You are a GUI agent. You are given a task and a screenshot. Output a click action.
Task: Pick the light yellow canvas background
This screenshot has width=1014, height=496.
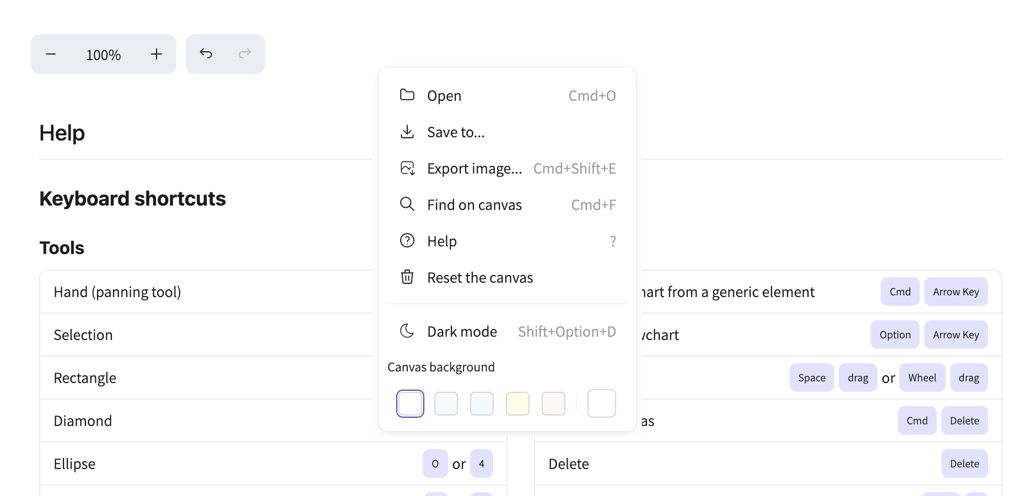click(518, 403)
